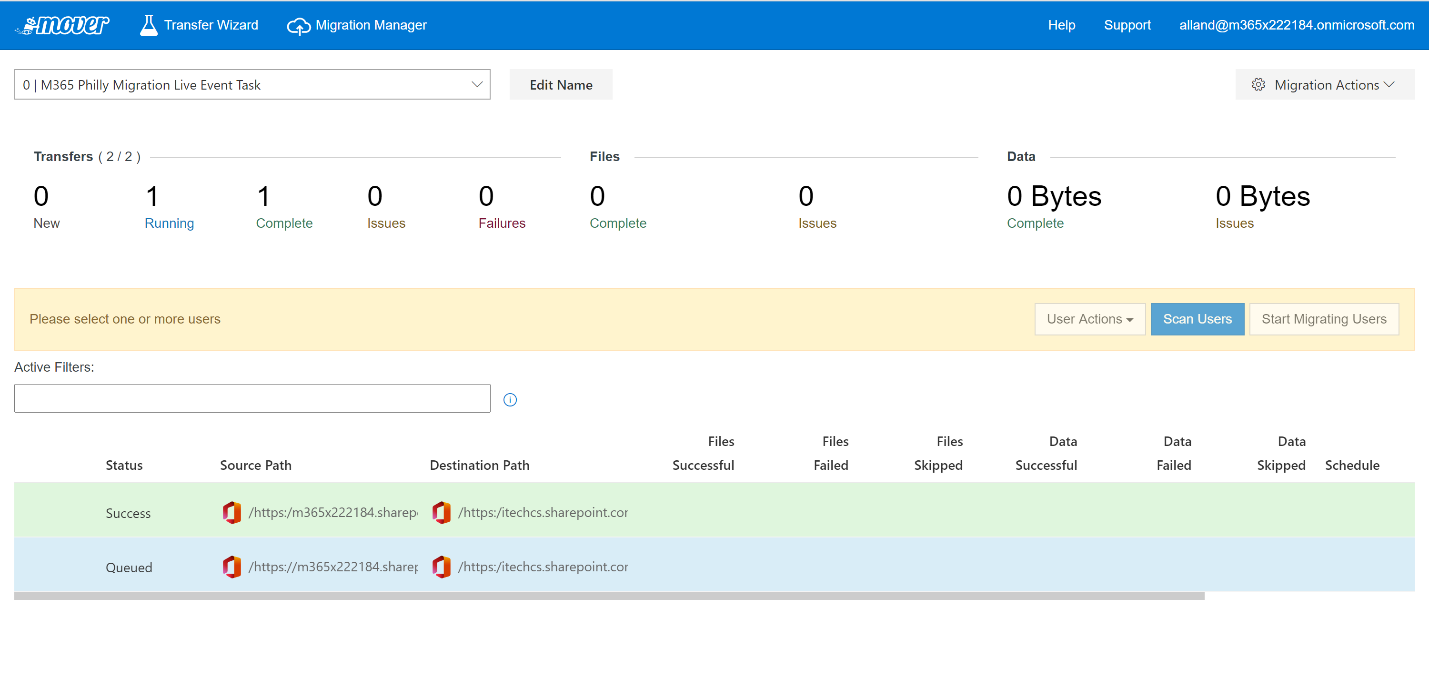Click the horizontal scrollbar below the table
The height and width of the screenshot is (679, 1429).
coord(609,596)
